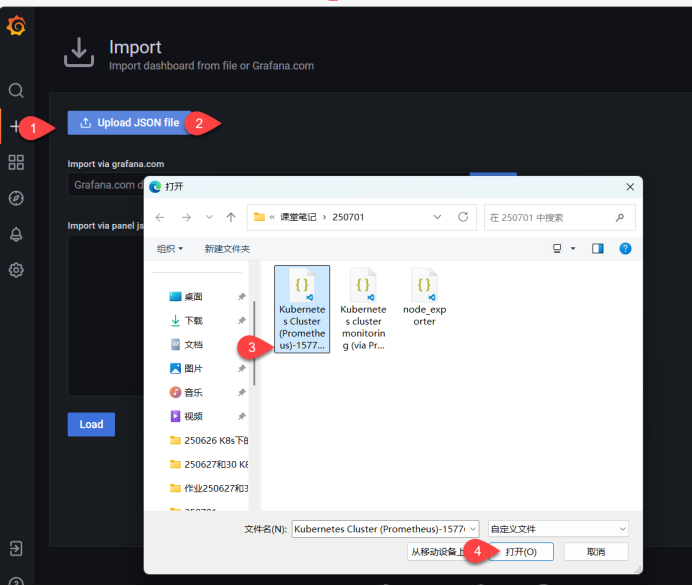Click the Upload JSON file button

(129, 123)
